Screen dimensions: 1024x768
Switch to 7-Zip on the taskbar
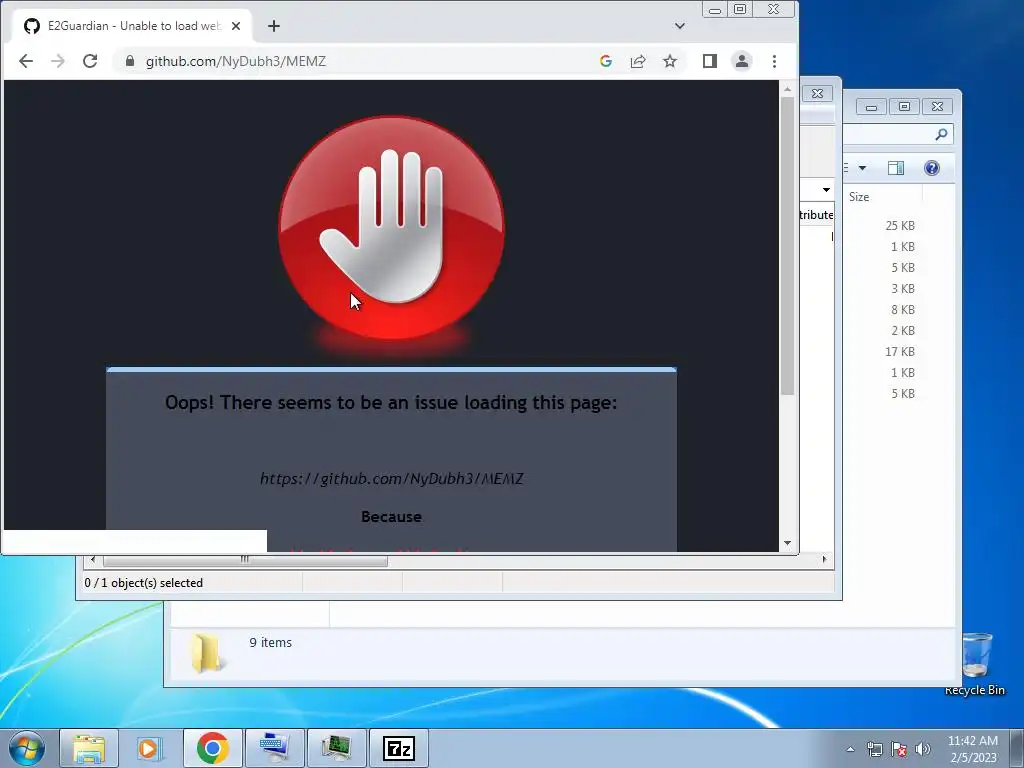click(398, 748)
